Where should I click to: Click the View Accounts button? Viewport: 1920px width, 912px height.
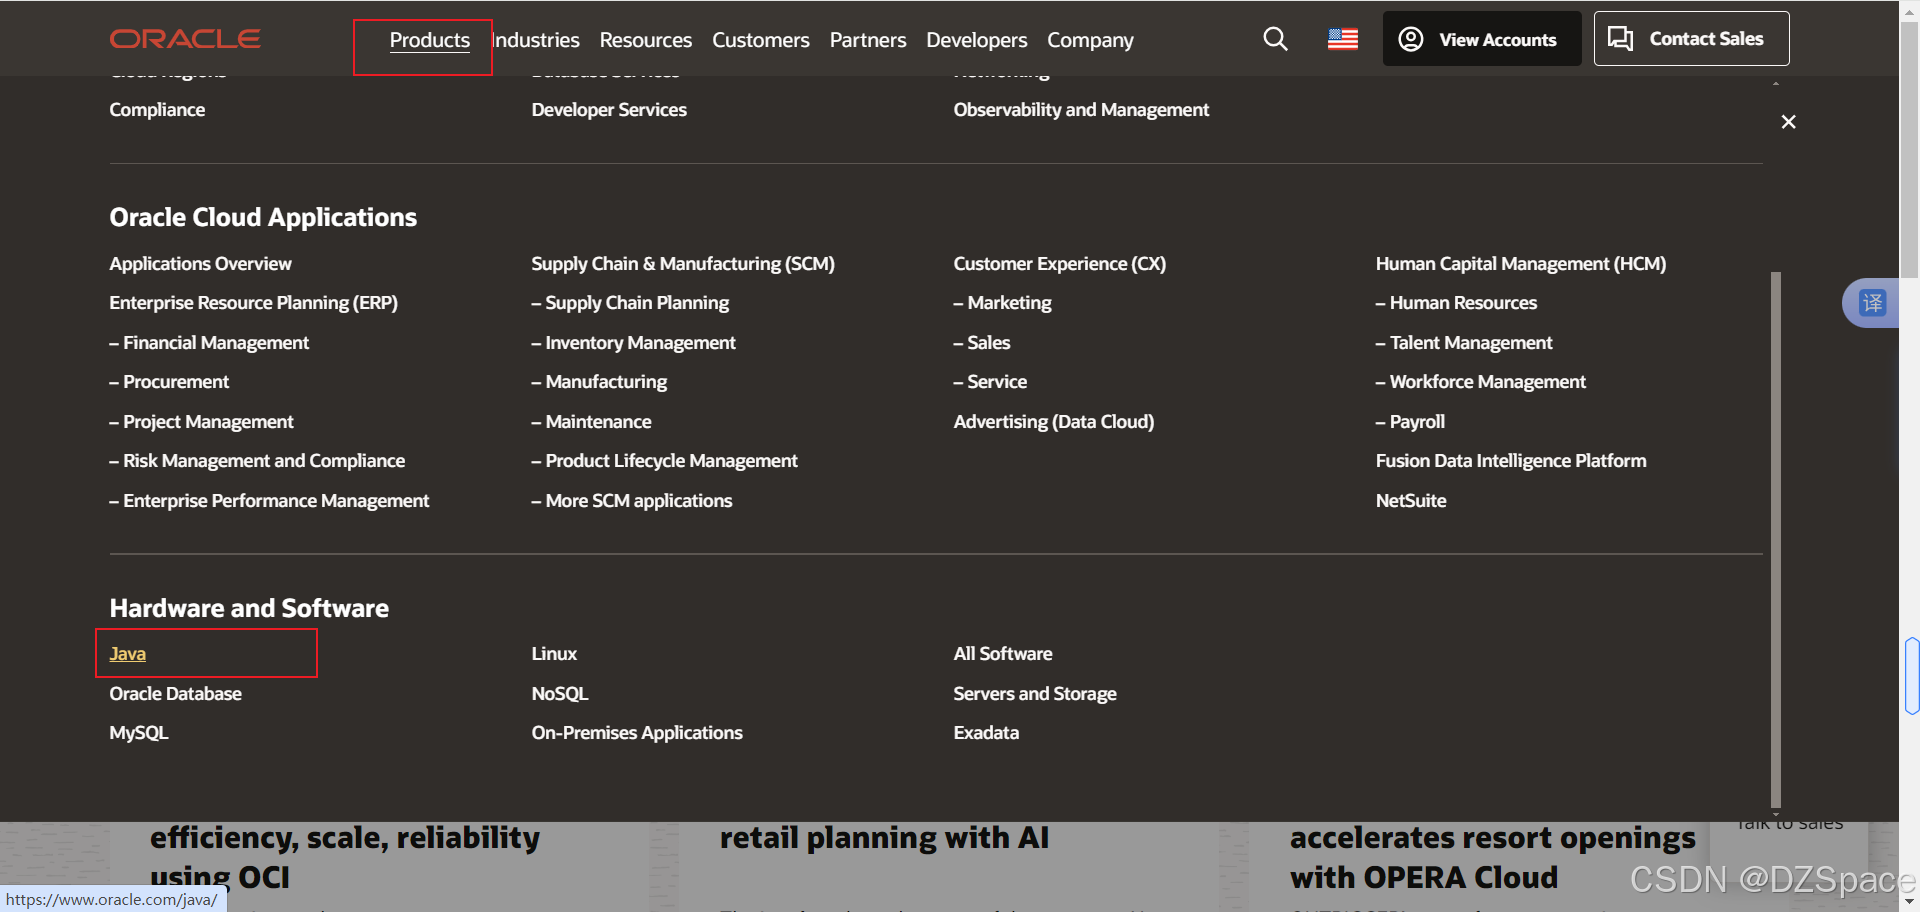click(x=1481, y=39)
